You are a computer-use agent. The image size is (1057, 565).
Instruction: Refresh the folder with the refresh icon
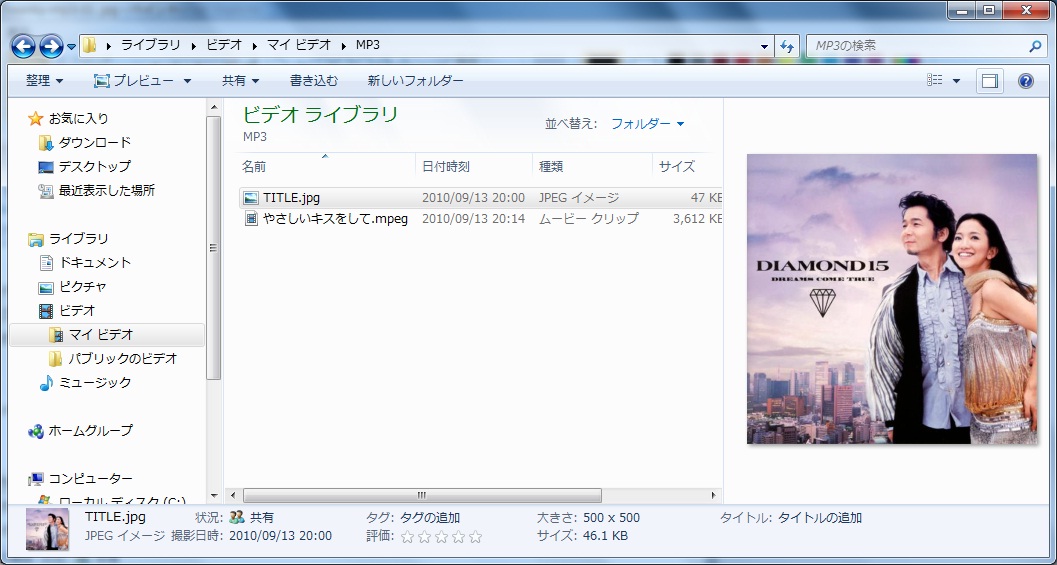[x=786, y=47]
